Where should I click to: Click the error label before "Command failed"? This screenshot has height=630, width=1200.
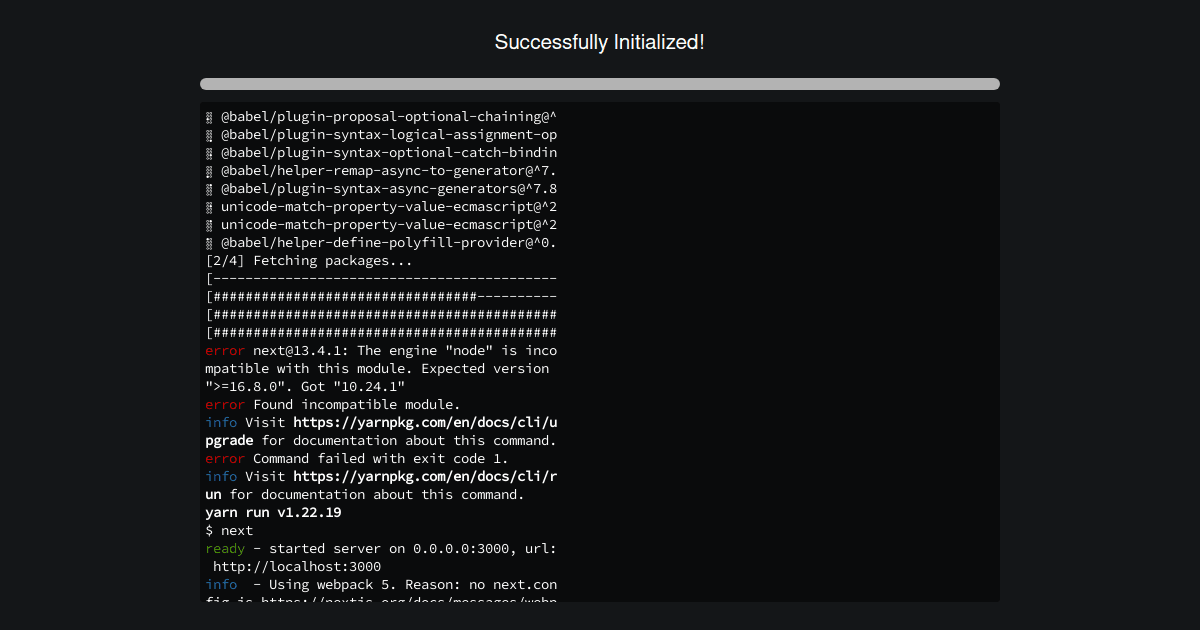[x=224, y=458]
